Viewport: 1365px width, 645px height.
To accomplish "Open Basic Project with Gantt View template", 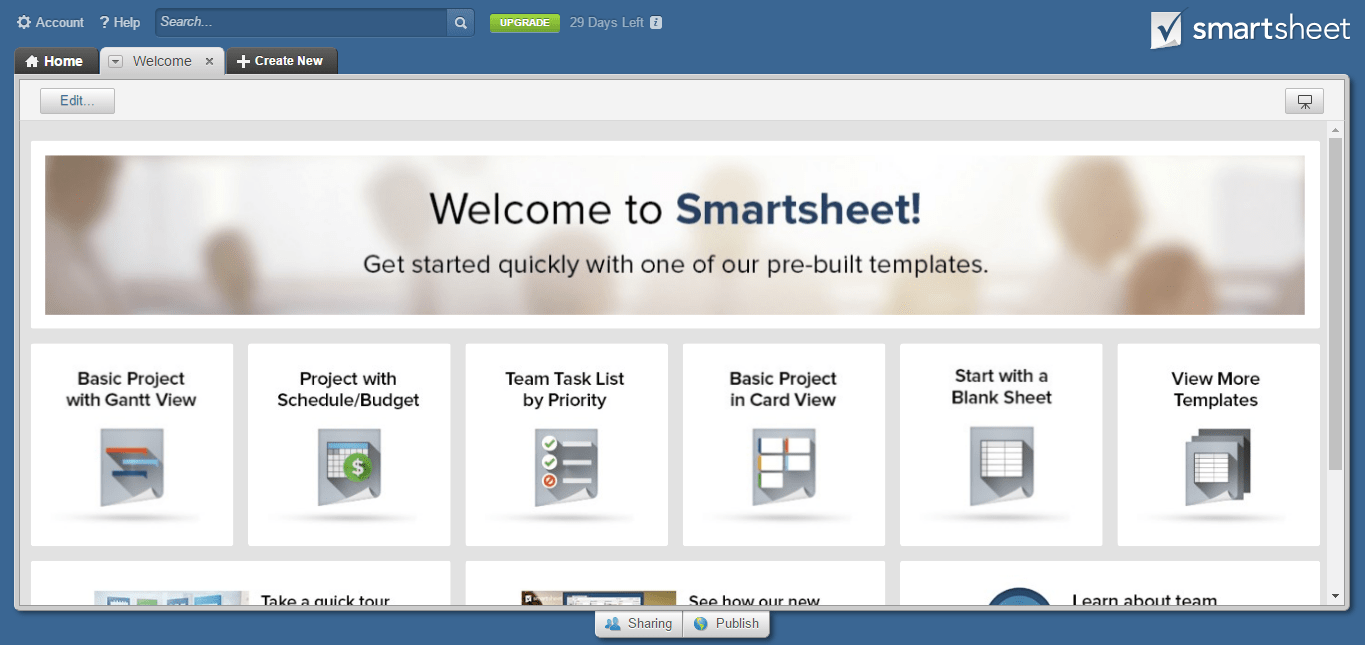I will [132, 445].
